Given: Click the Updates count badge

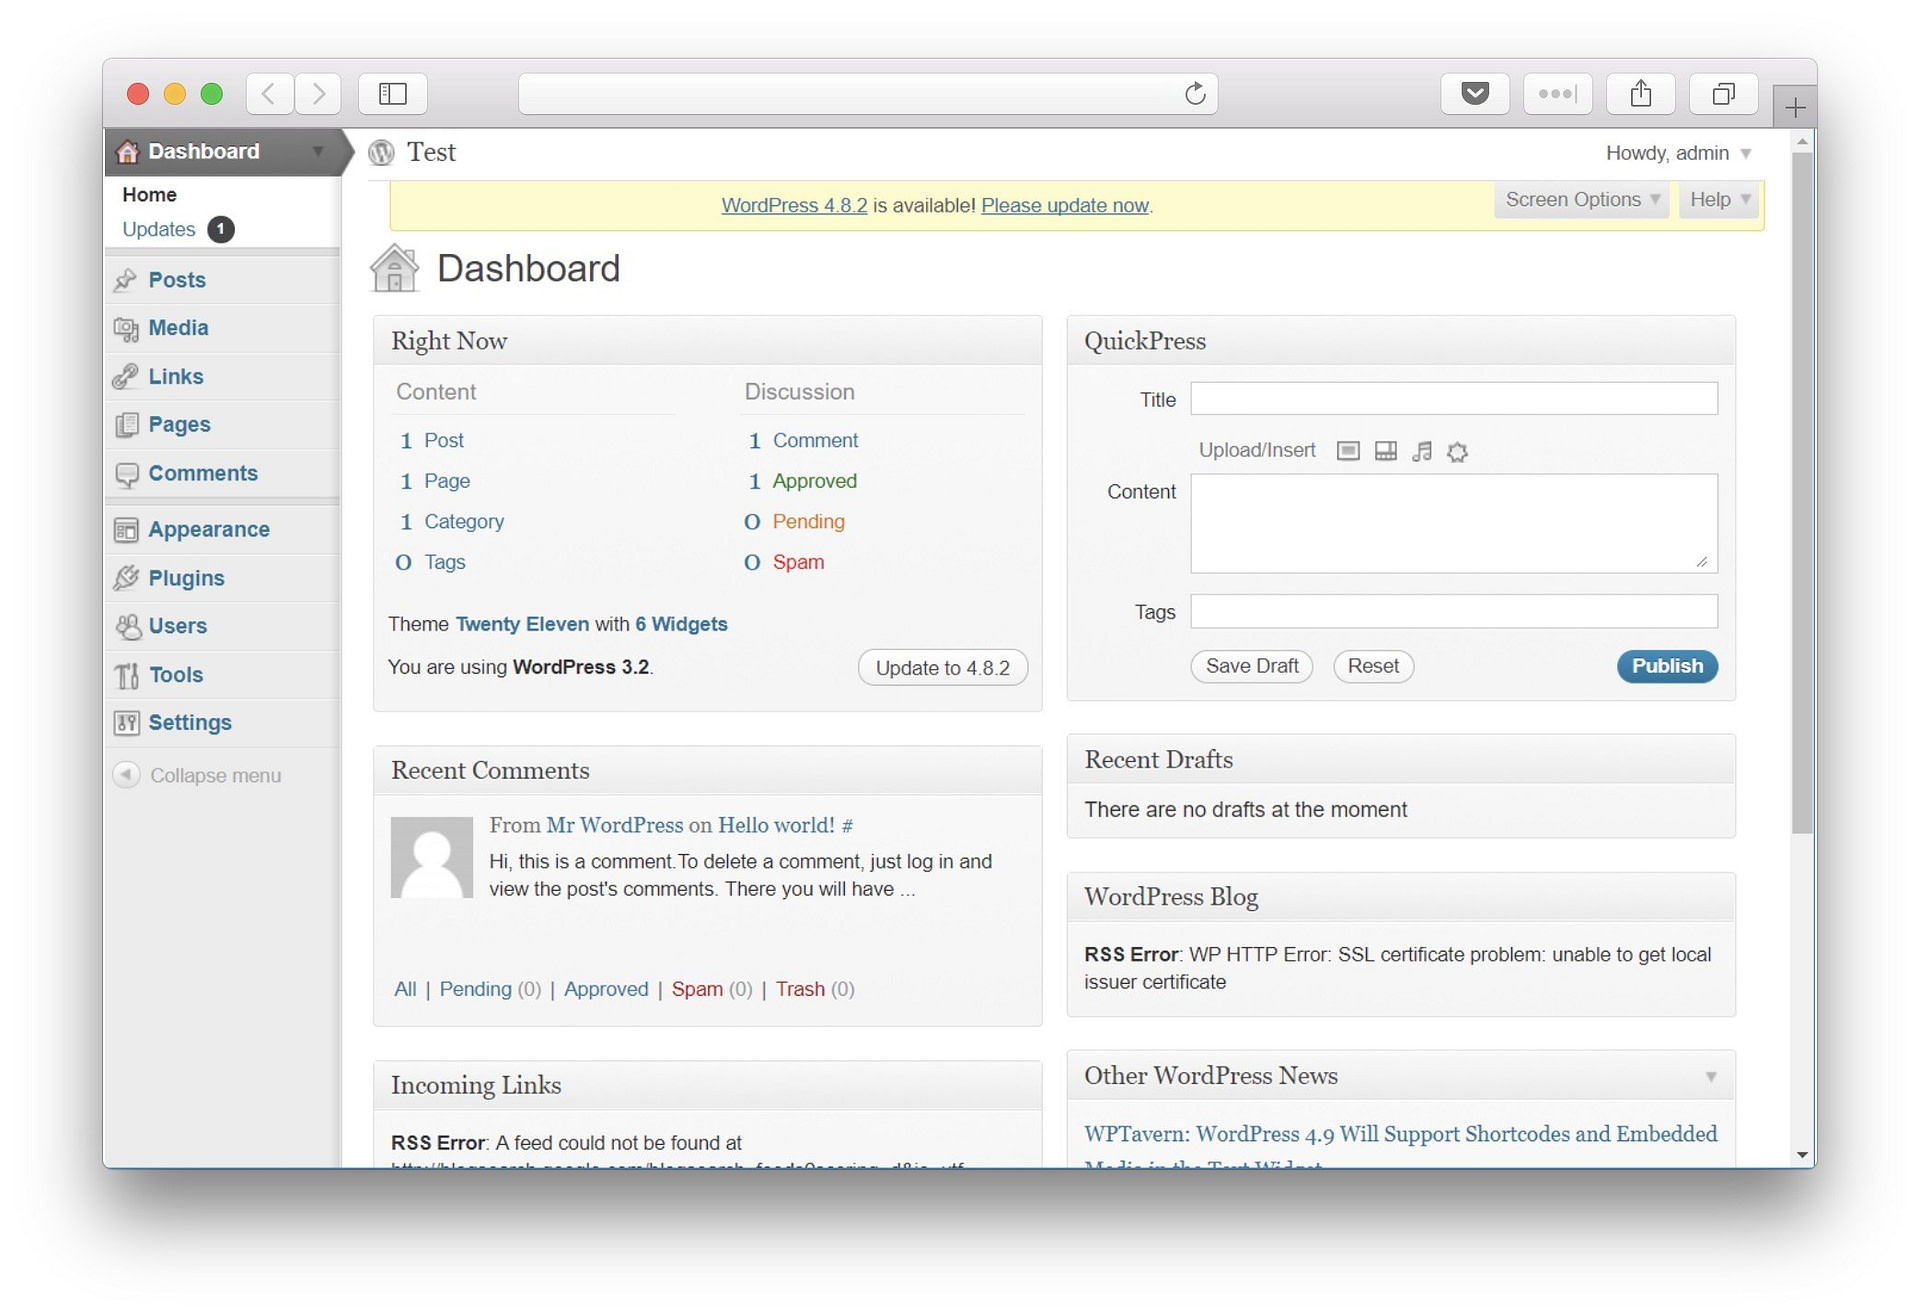Looking at the screenshot, I should (221, 229).
